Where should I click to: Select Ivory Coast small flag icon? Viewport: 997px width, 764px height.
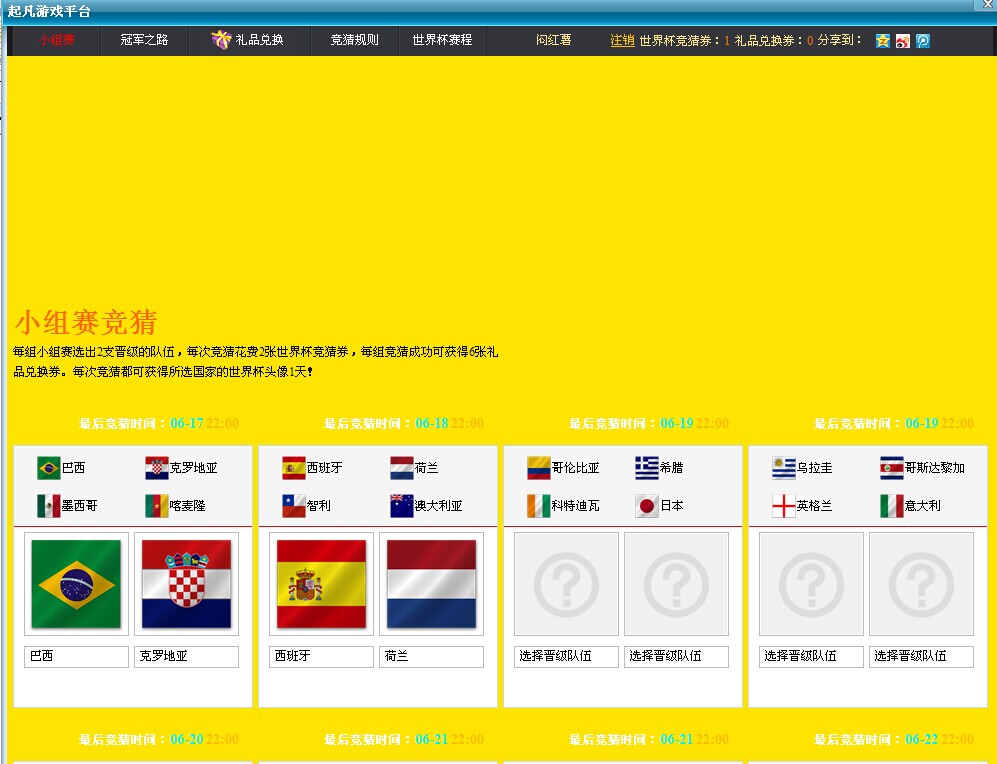coord(539,506)
